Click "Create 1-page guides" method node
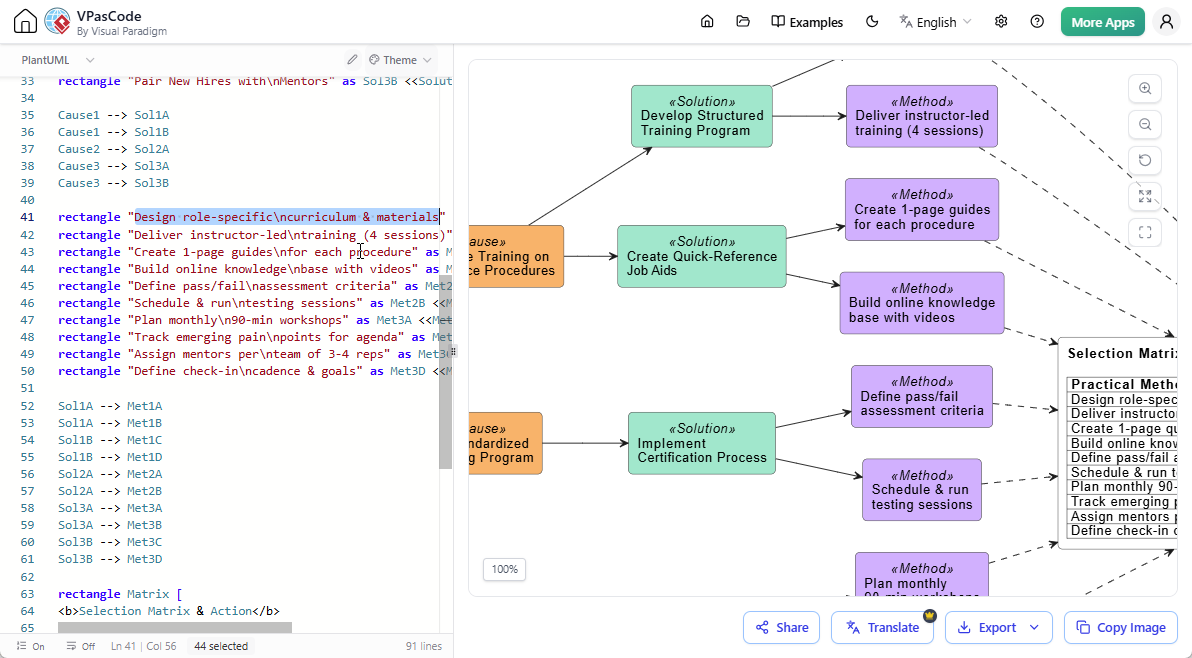This screenshot has height=658, width=1192. pyautogui.click(x=921, y=210)
